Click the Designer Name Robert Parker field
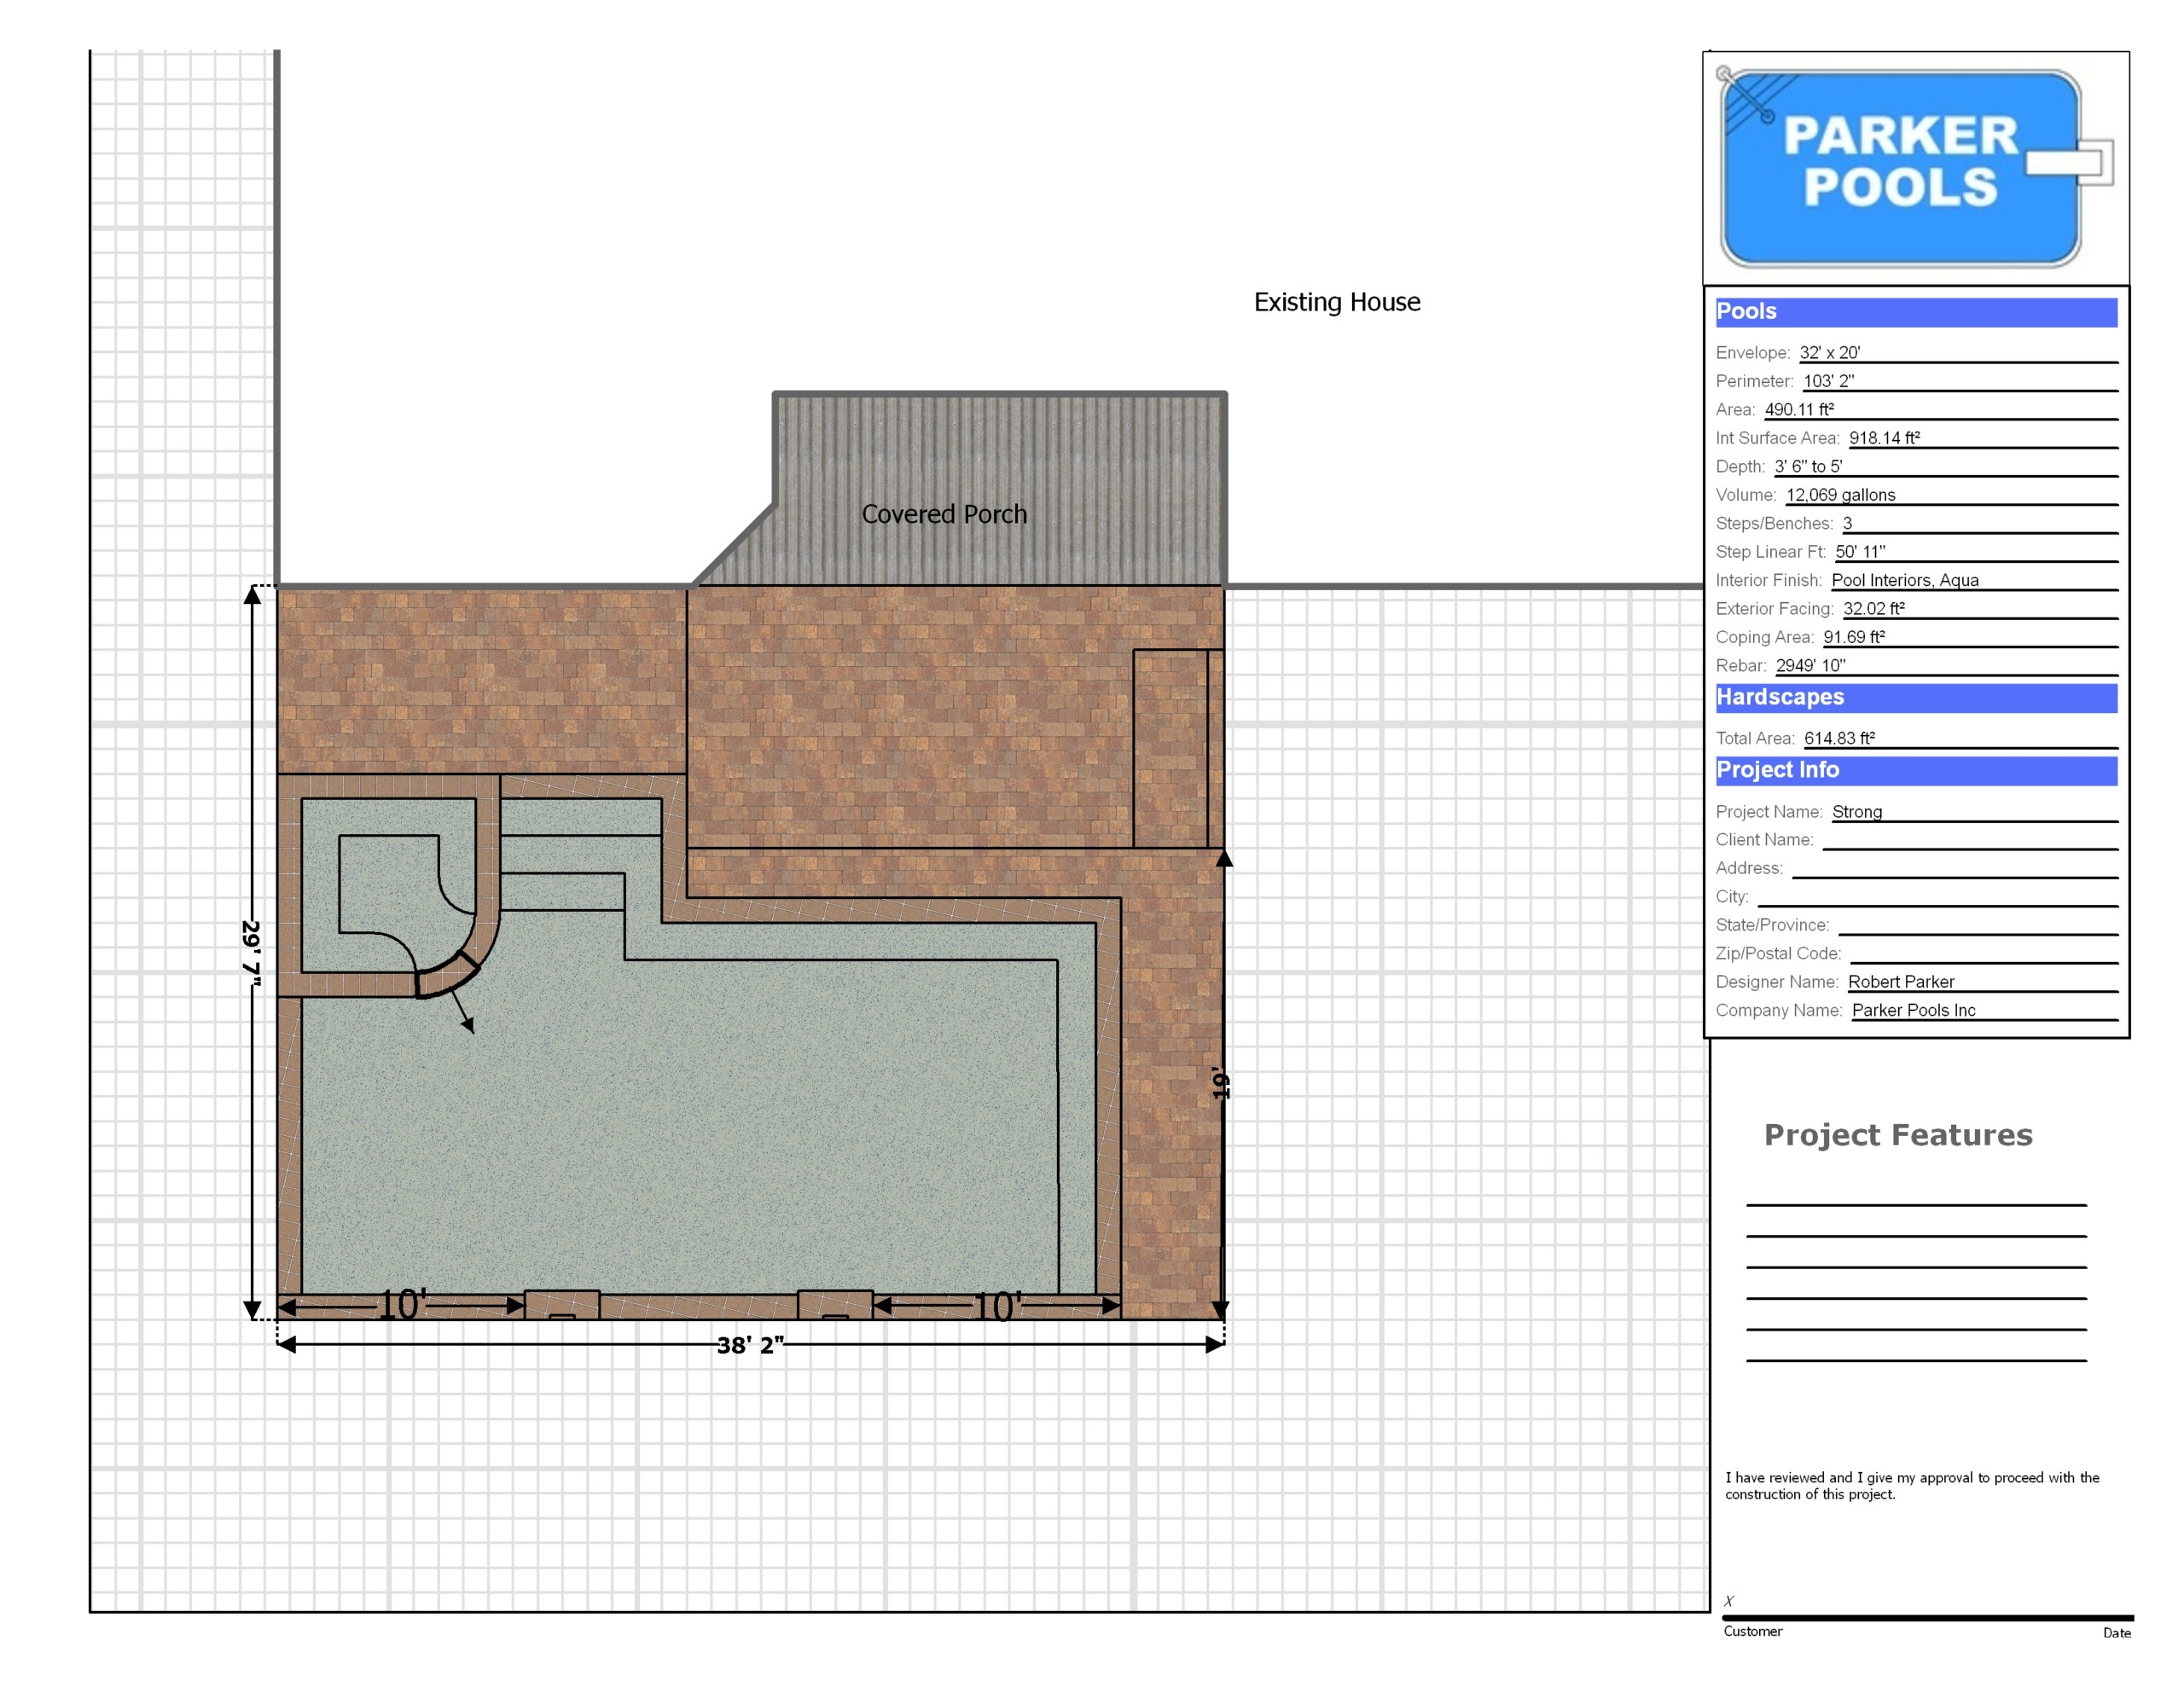The width and height of the screenshot is (2184, 1687). click(1900, 982)
